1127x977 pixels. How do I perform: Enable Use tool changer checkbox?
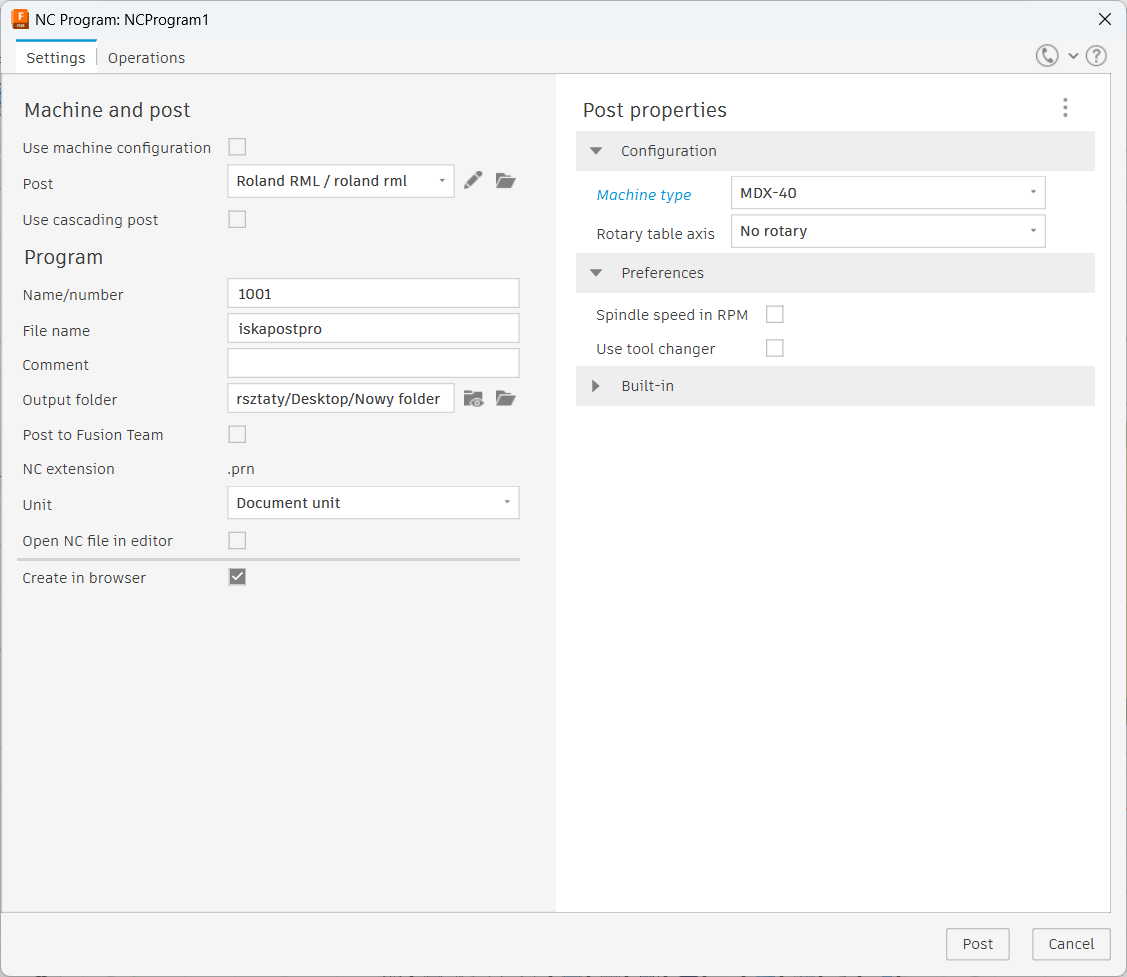(775, 348)
